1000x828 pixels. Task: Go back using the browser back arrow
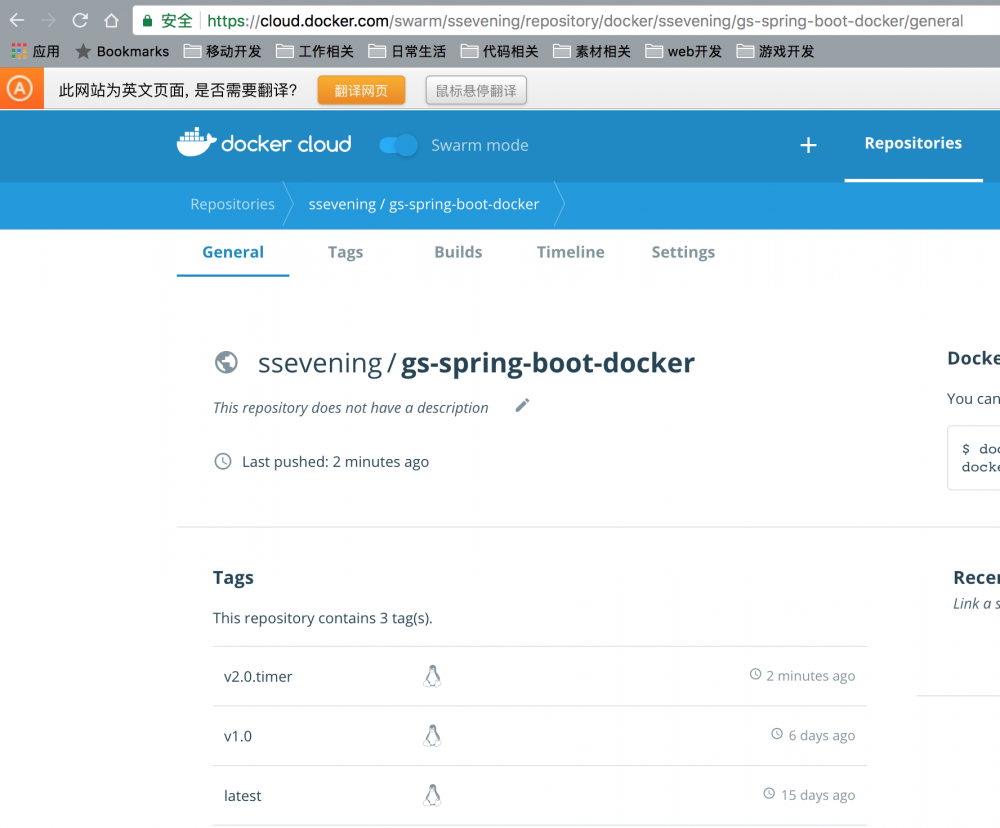(16, 19)
